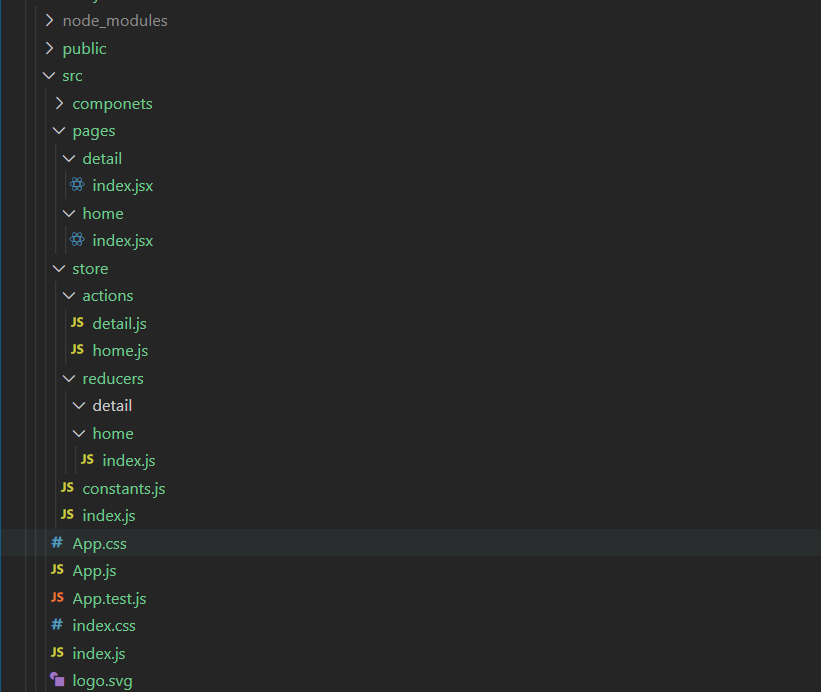Select home folder label under reducers
Screen dimensions: 821x692
click(x=113, y=433)
